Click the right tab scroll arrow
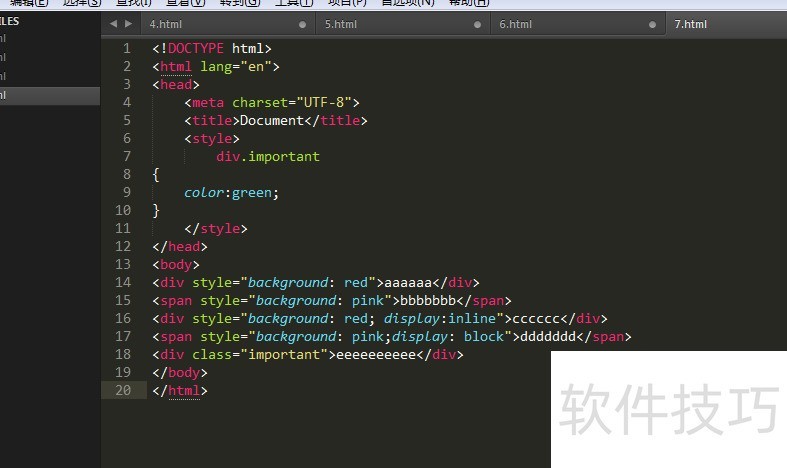This screenshot has width=787, height=468. (128, 24)
